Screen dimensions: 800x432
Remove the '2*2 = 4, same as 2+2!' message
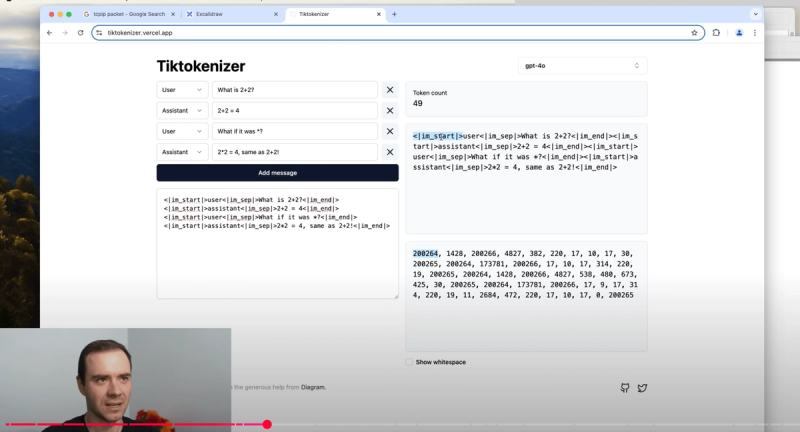pos(390,152)
